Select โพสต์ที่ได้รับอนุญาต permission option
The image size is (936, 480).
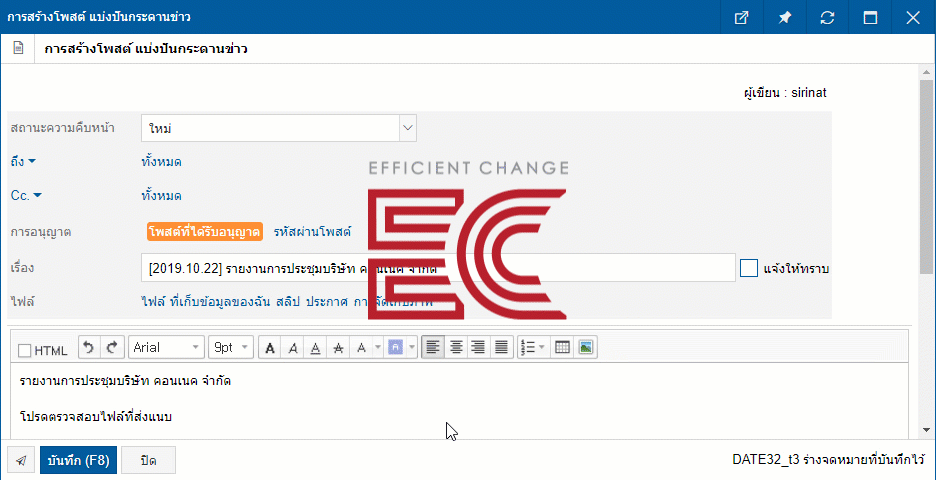[x=205, y=232]
